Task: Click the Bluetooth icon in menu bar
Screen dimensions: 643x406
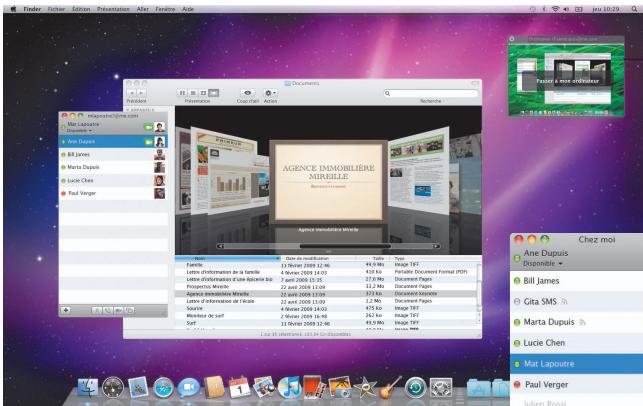Action: coord(544,9)
